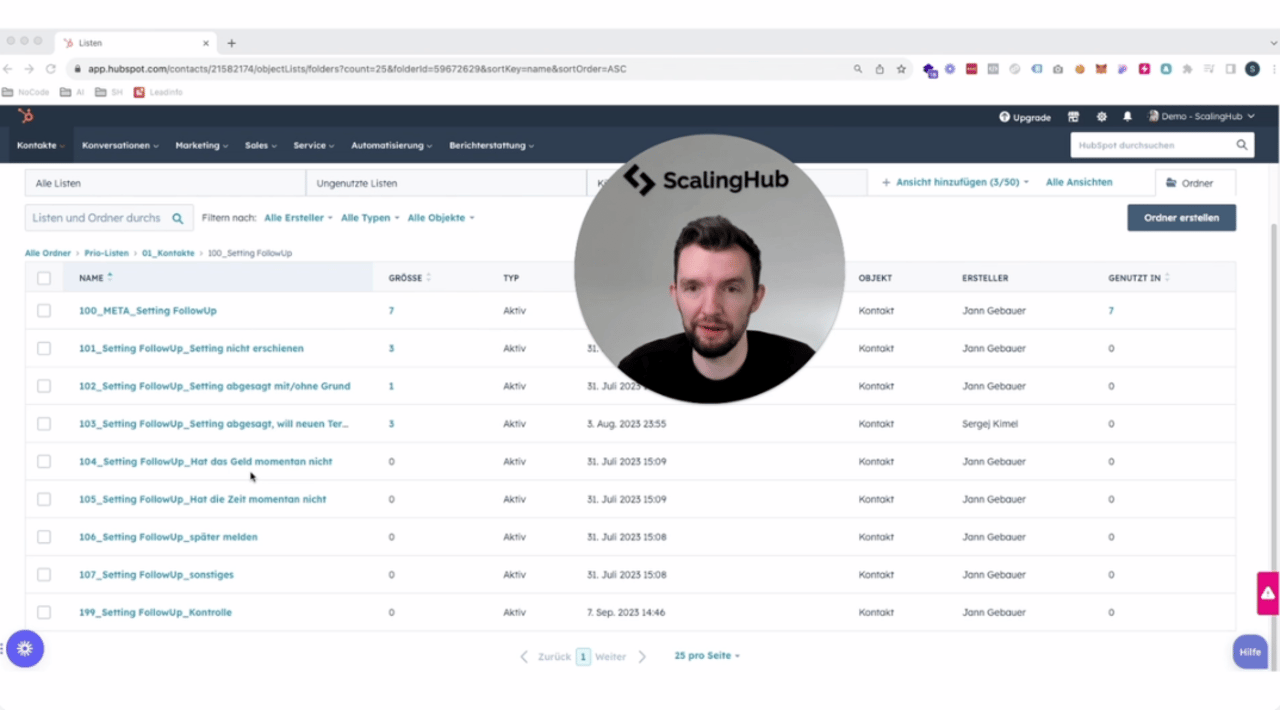Close the Listen browser tab
This screenshot has width=1280, height=710.
coord(206,43)
